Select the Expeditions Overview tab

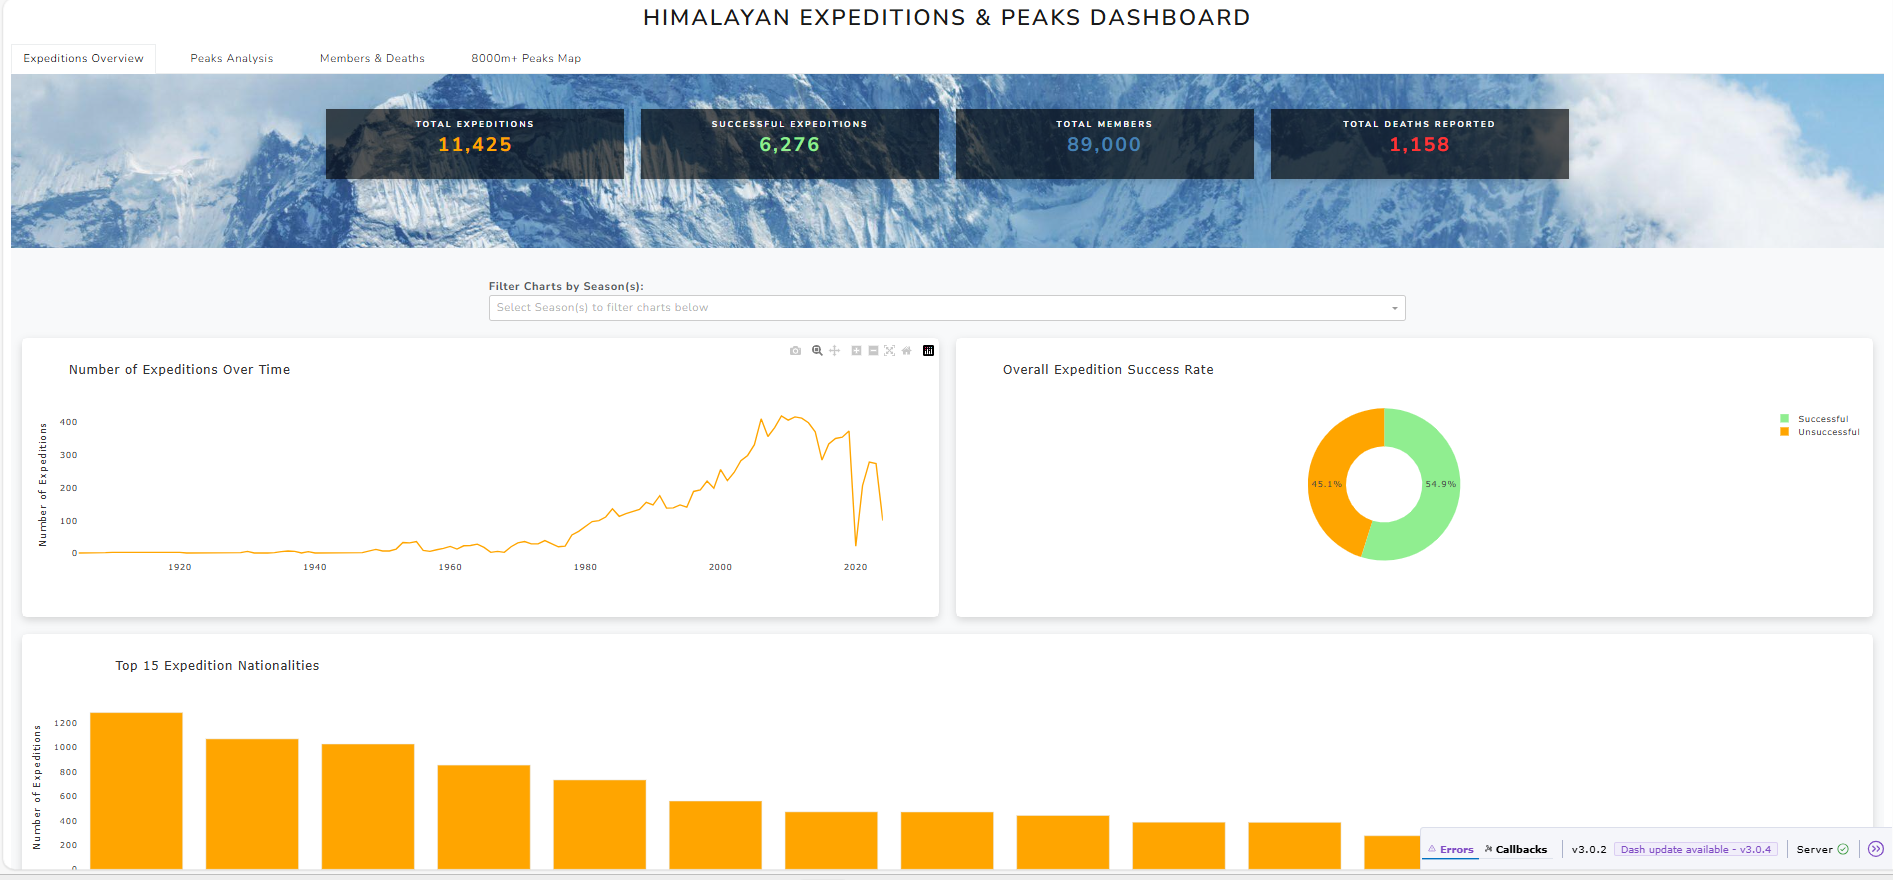coord(83,58)
